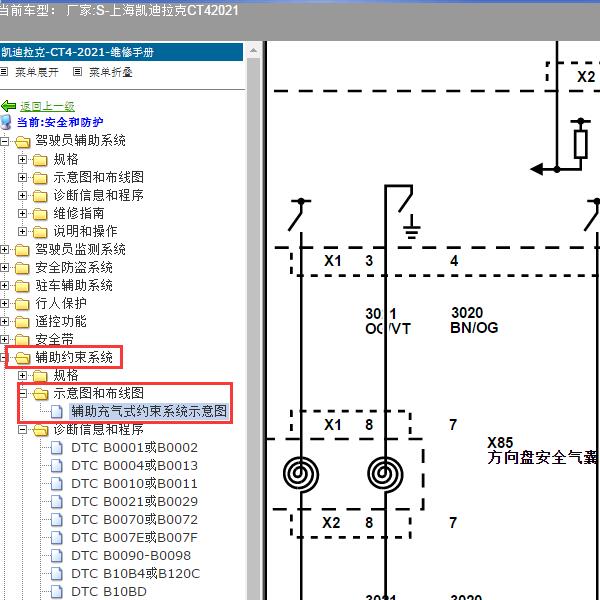Expand the 驾驶员监测系统 node
Viewport: 600px width, 600px height.
(x=4, y=249)
